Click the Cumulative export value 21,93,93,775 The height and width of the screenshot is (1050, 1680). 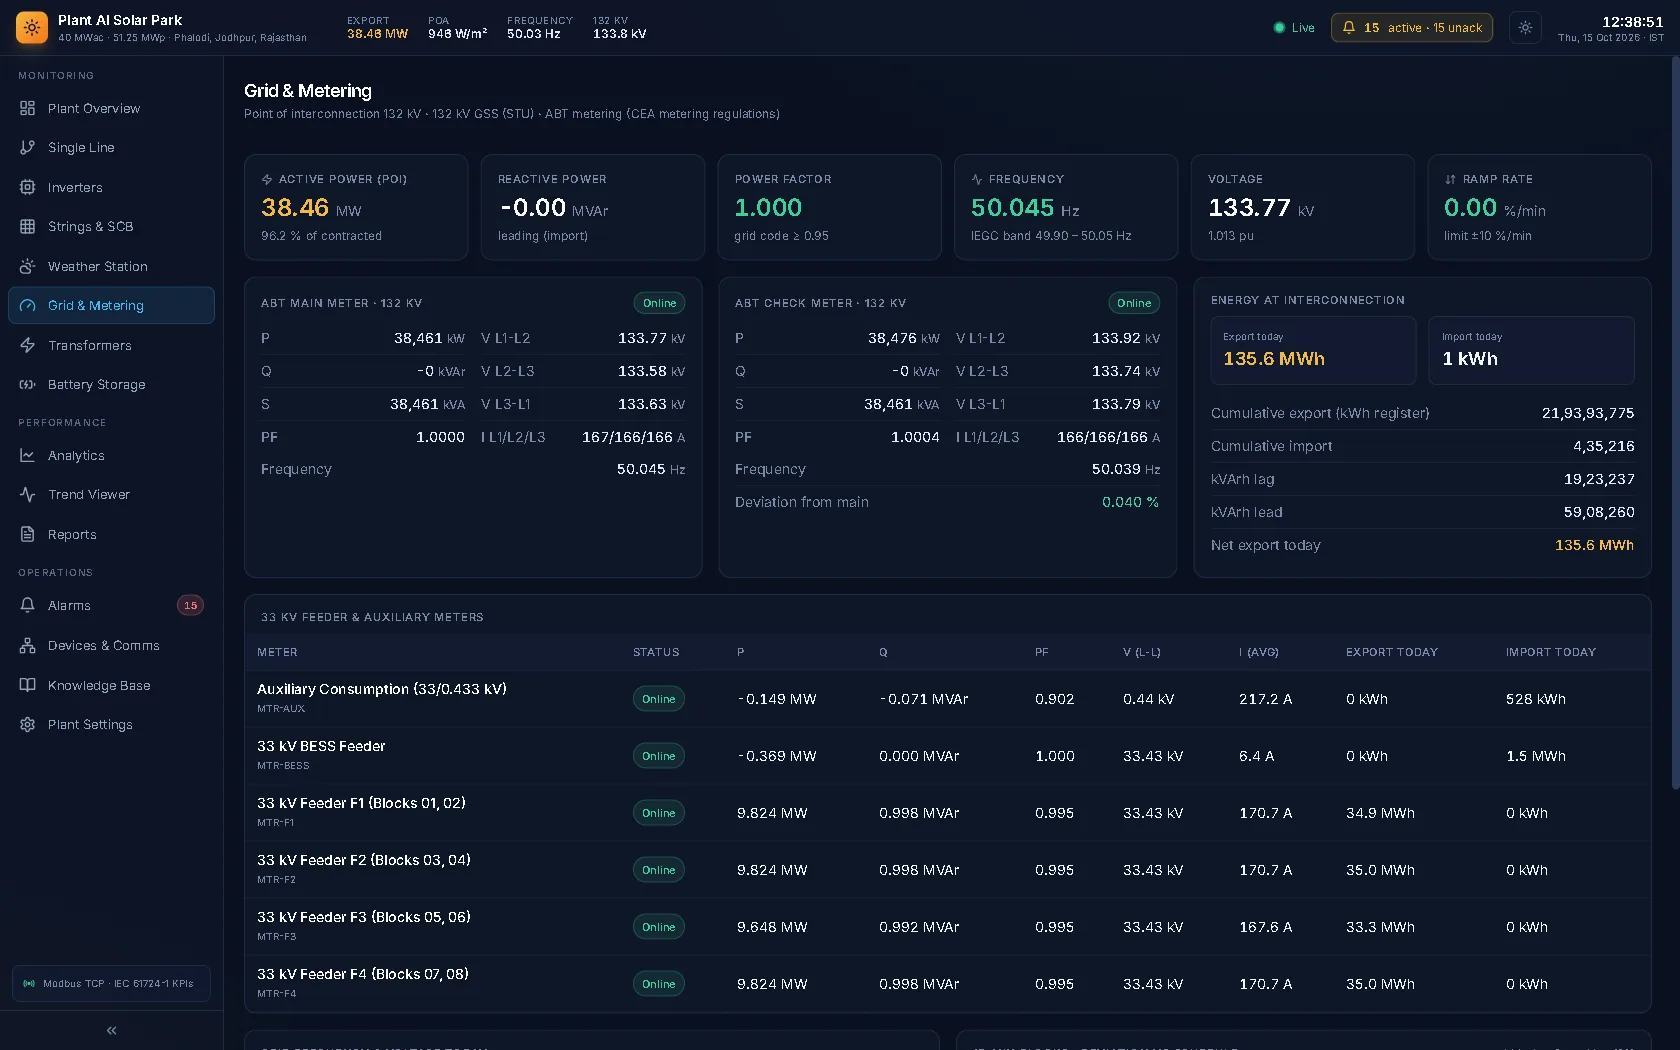coord(1588,413)
